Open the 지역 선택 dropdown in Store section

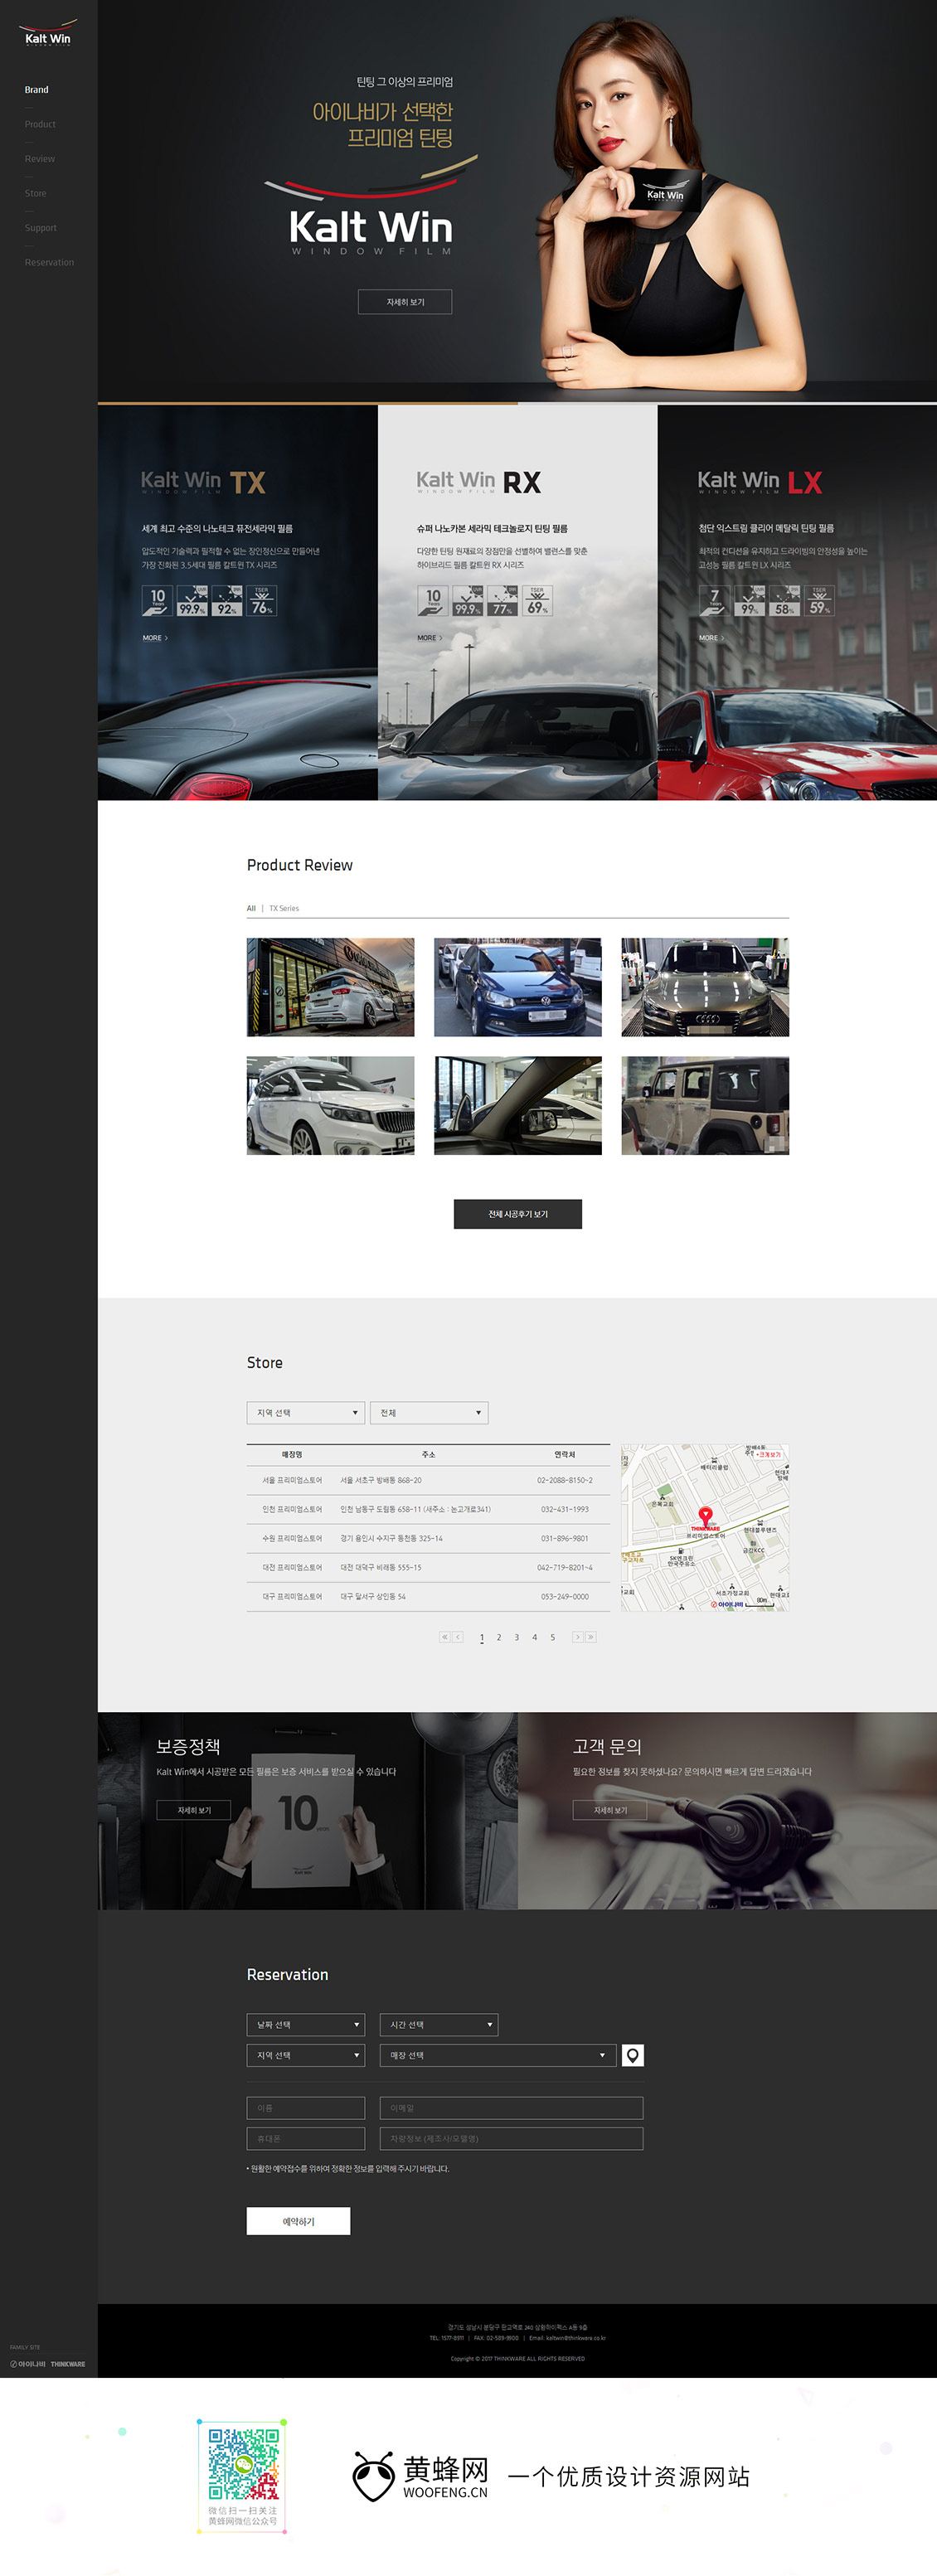306,1412
